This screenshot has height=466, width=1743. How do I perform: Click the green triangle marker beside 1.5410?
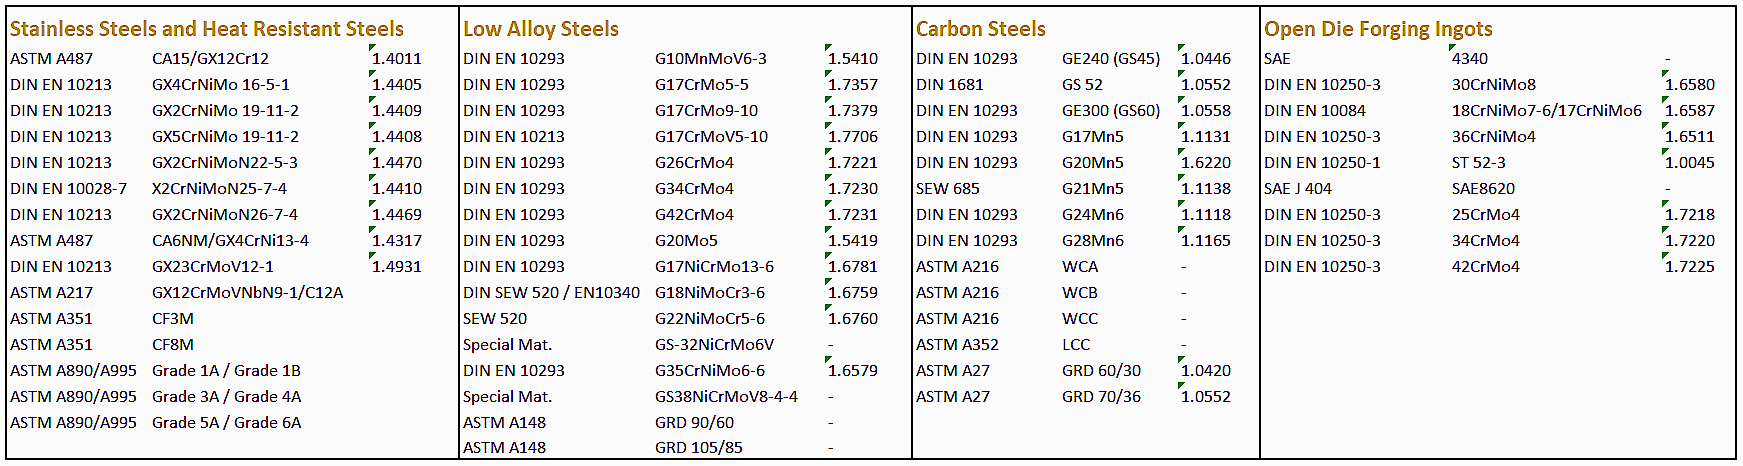pyautogui.click(x=829, y=48)
